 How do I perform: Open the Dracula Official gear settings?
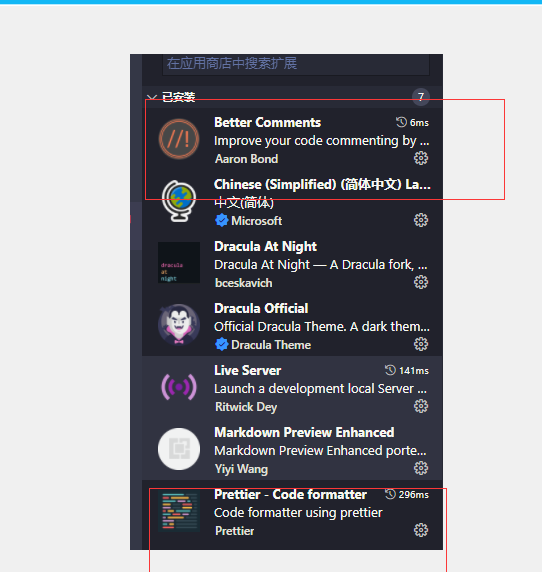(x=421, y=344)
